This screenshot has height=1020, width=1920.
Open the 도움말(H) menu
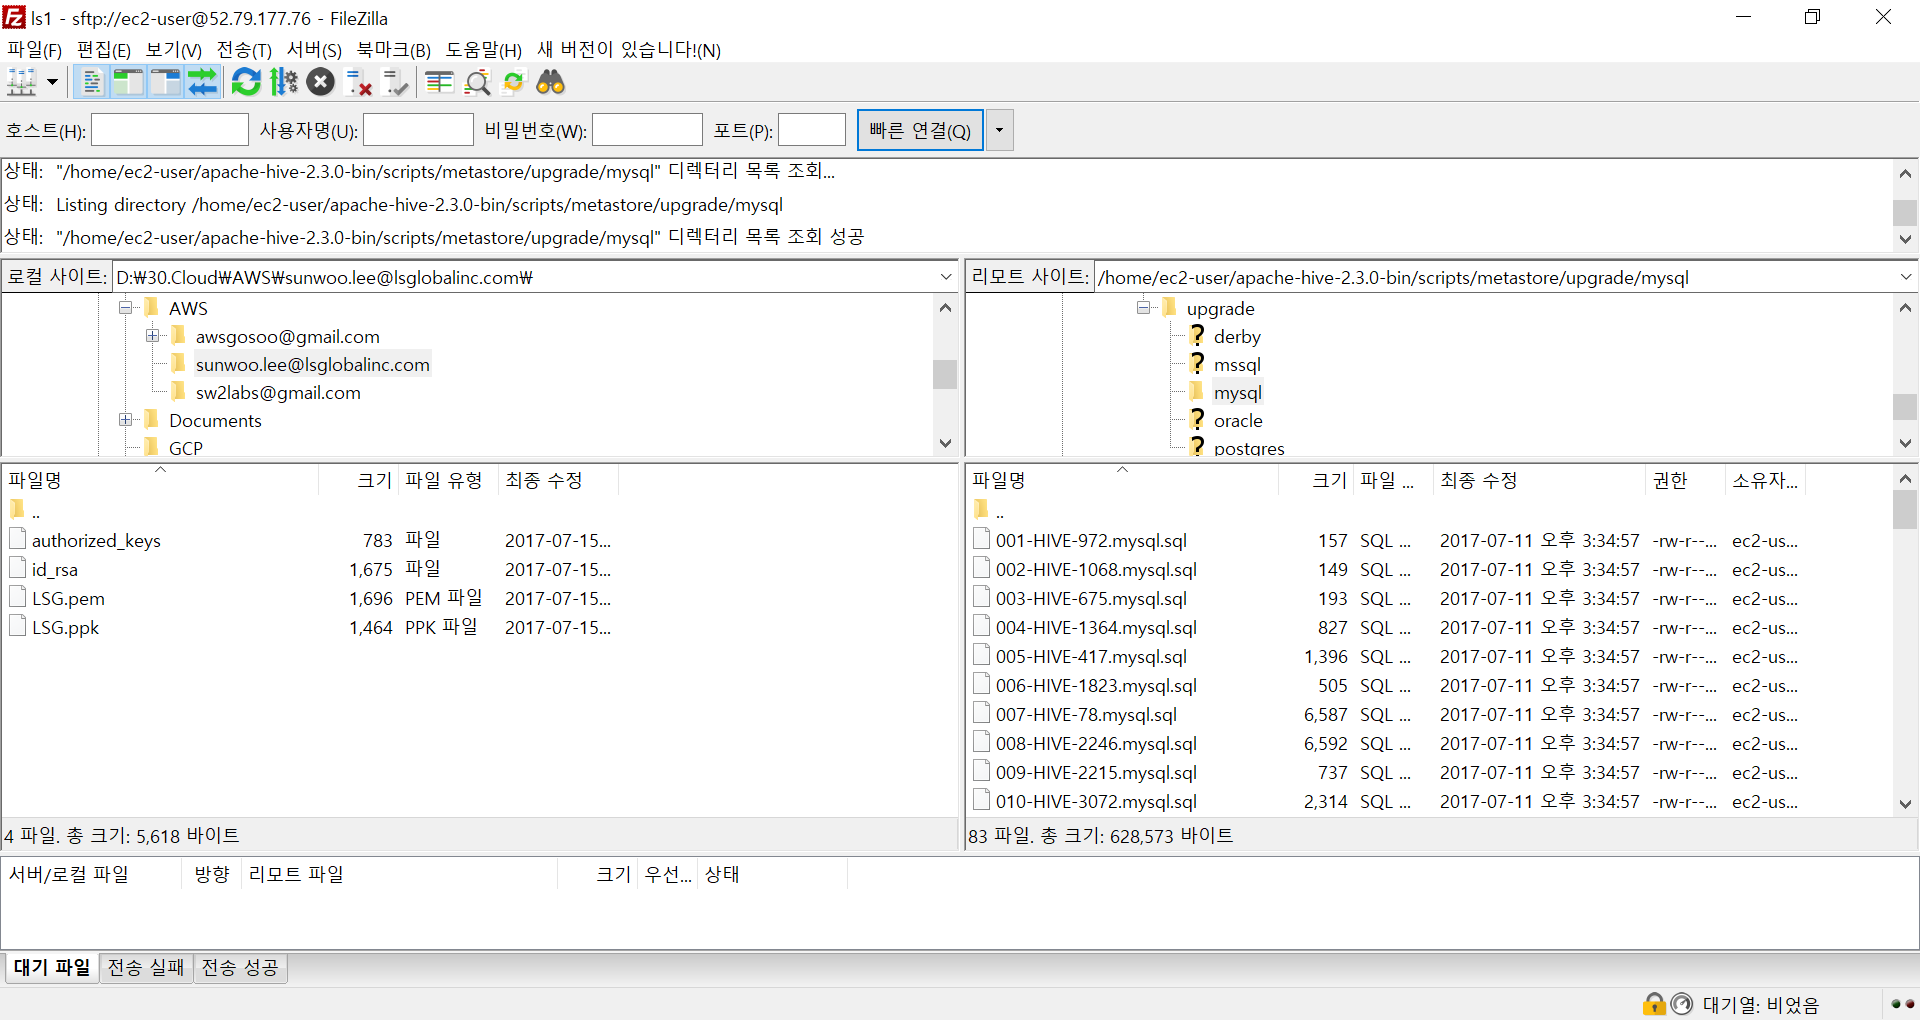(x=484, y=49)
